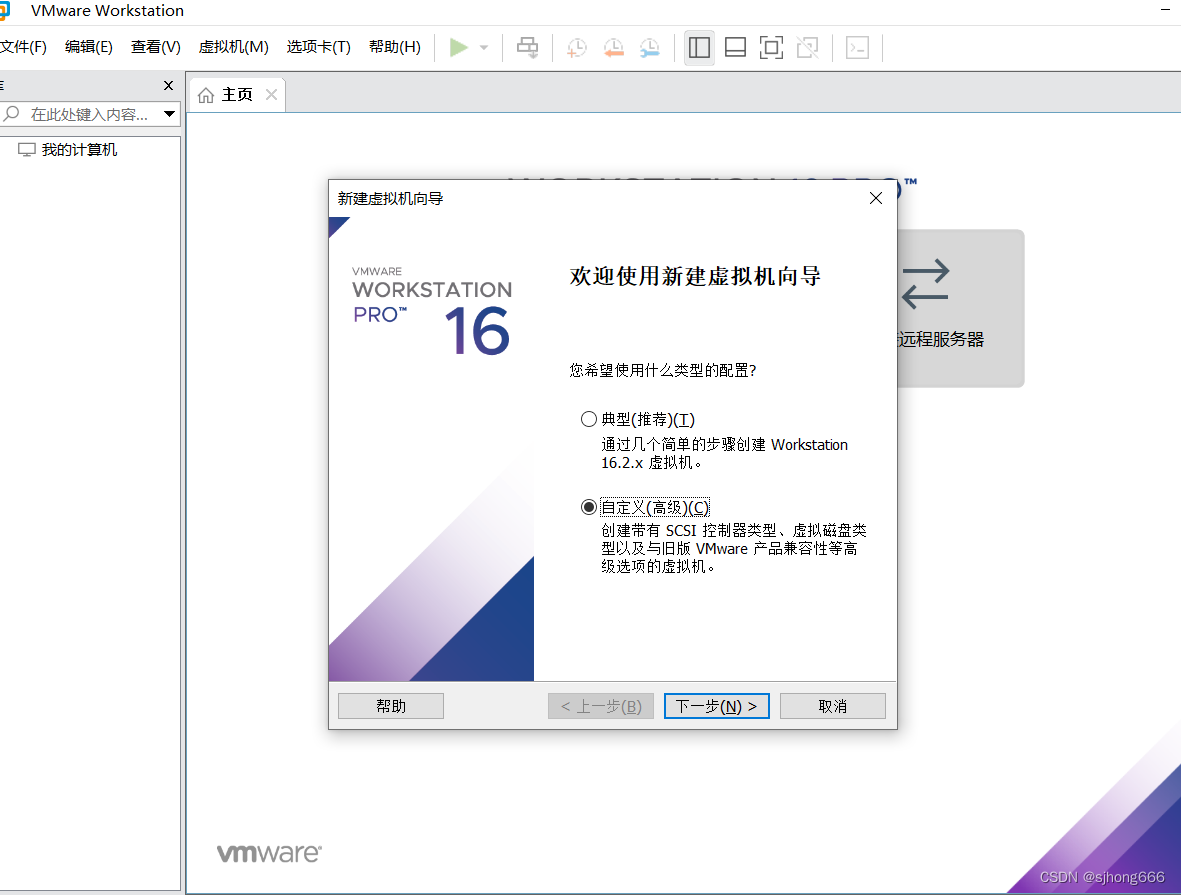Open the 文件(F) menu
Viewport: 1181px width, 895px height.
(23, 47)
